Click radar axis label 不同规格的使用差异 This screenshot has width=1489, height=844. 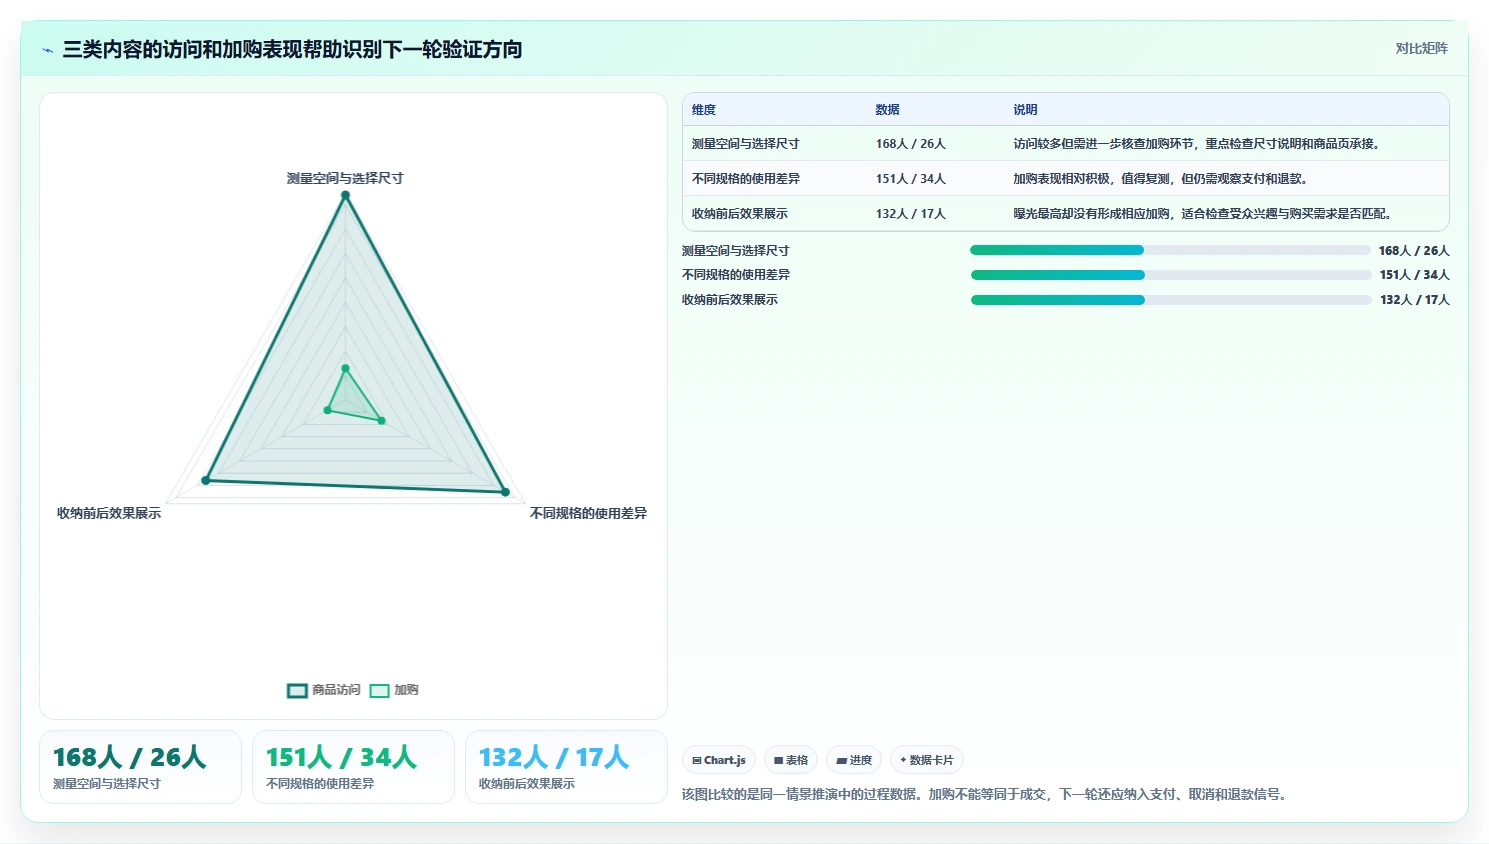tap(588, 513)
